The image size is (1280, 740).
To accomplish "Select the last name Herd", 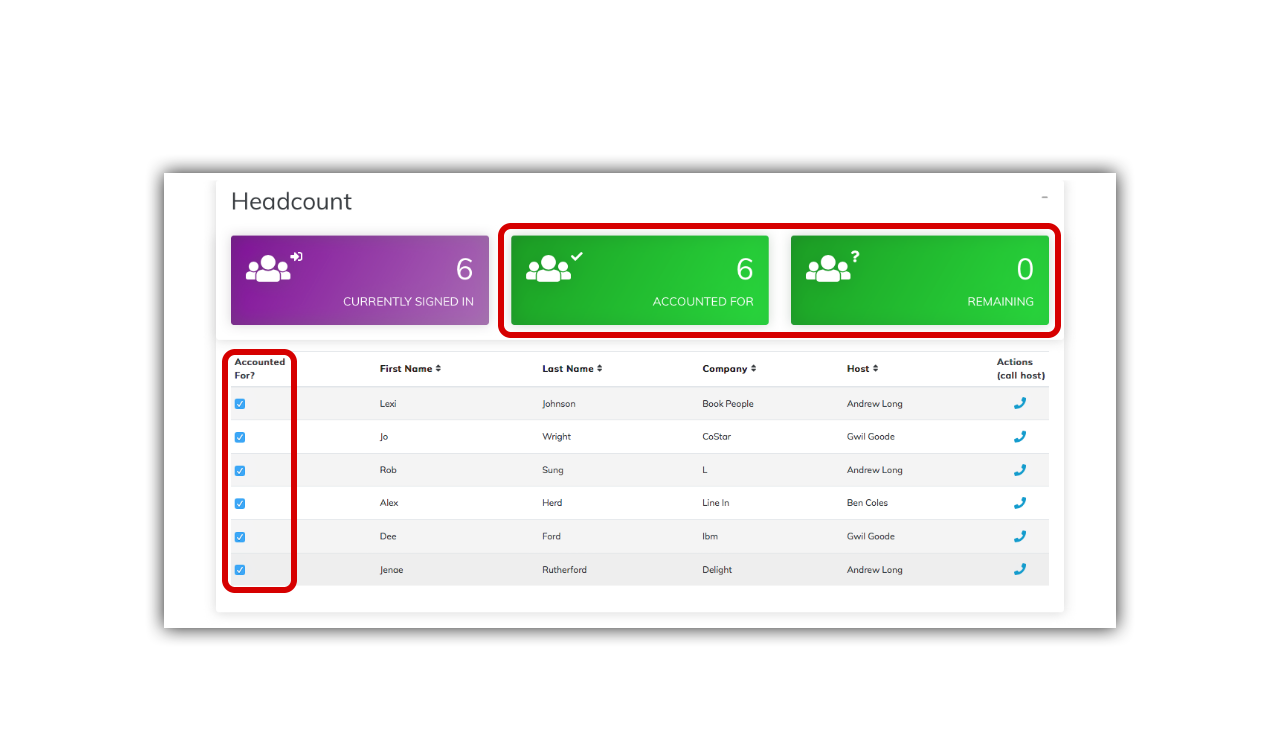I will (x=552, y=503).
